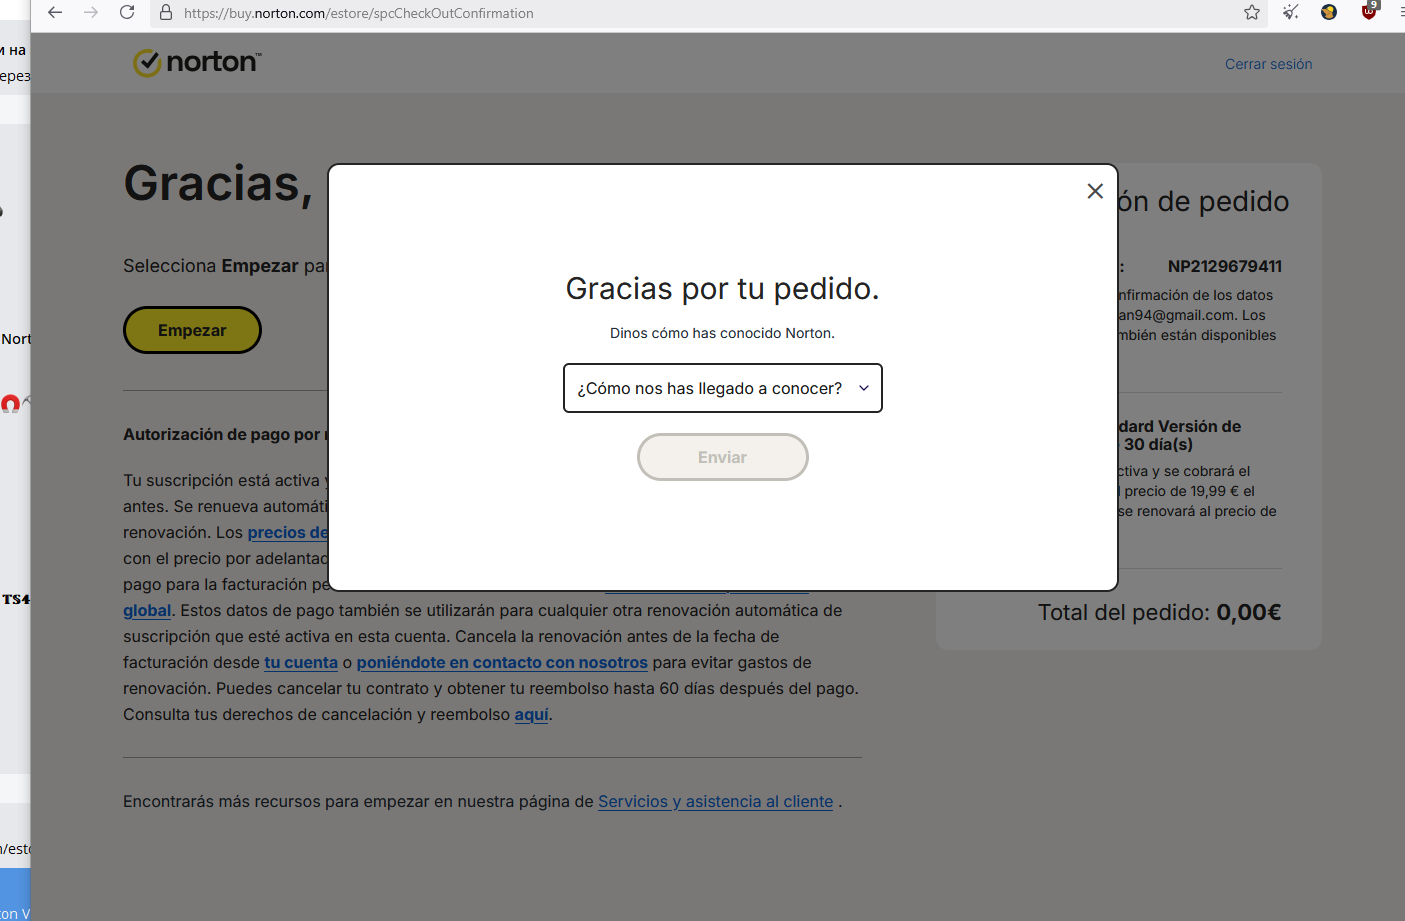Open 'poniéndote en contacto con nosotros' link

[502, 662]
